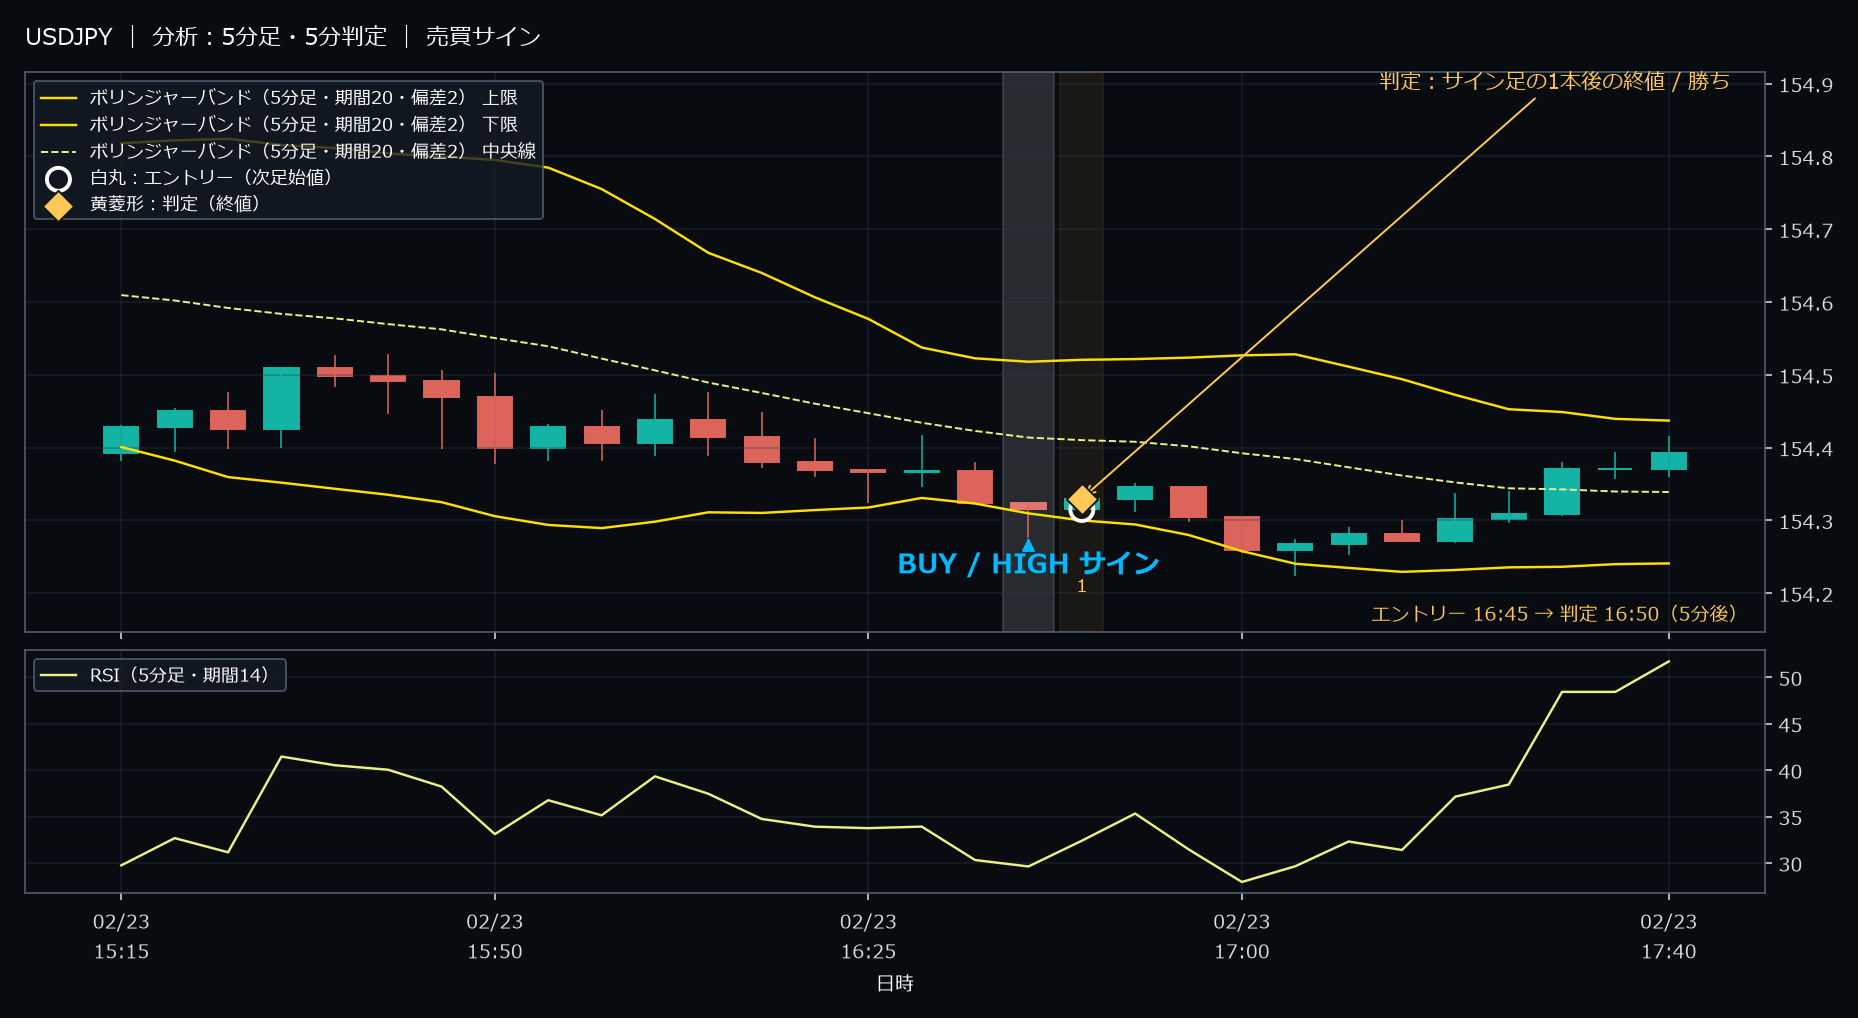This screenshot has width=1858, height=1018.
Task: Click the yellow diamond judgment marker on chart
Action: tap(1082, 499)
